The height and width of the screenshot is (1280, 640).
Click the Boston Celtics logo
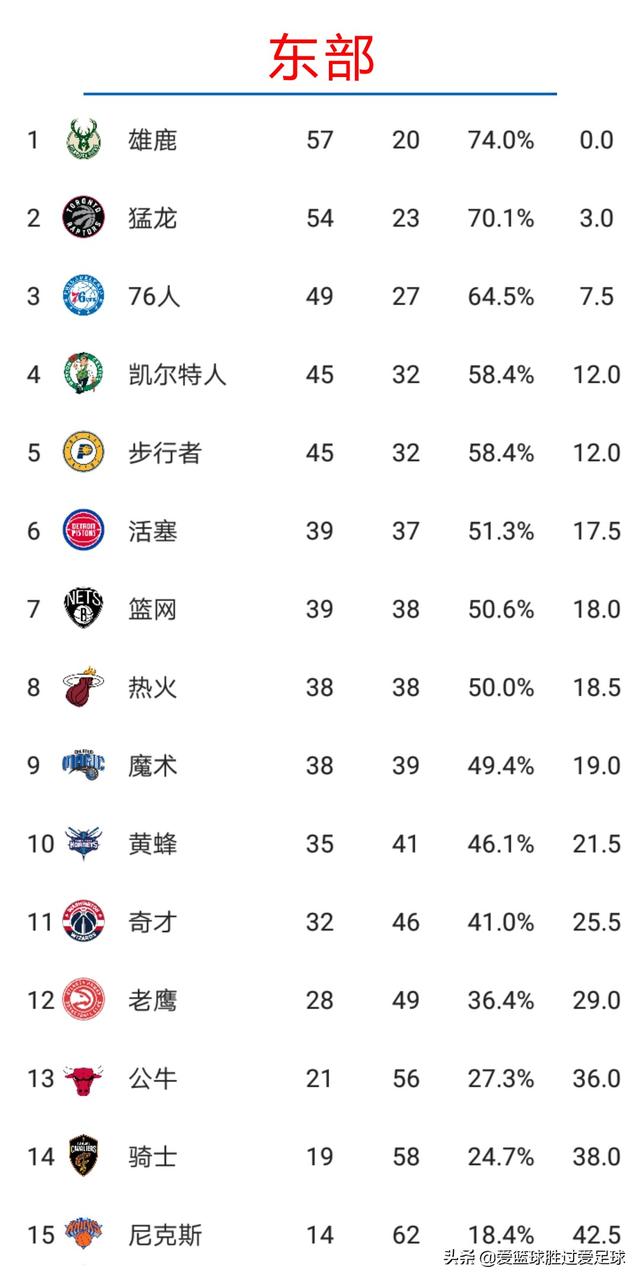tap(84, 374)
